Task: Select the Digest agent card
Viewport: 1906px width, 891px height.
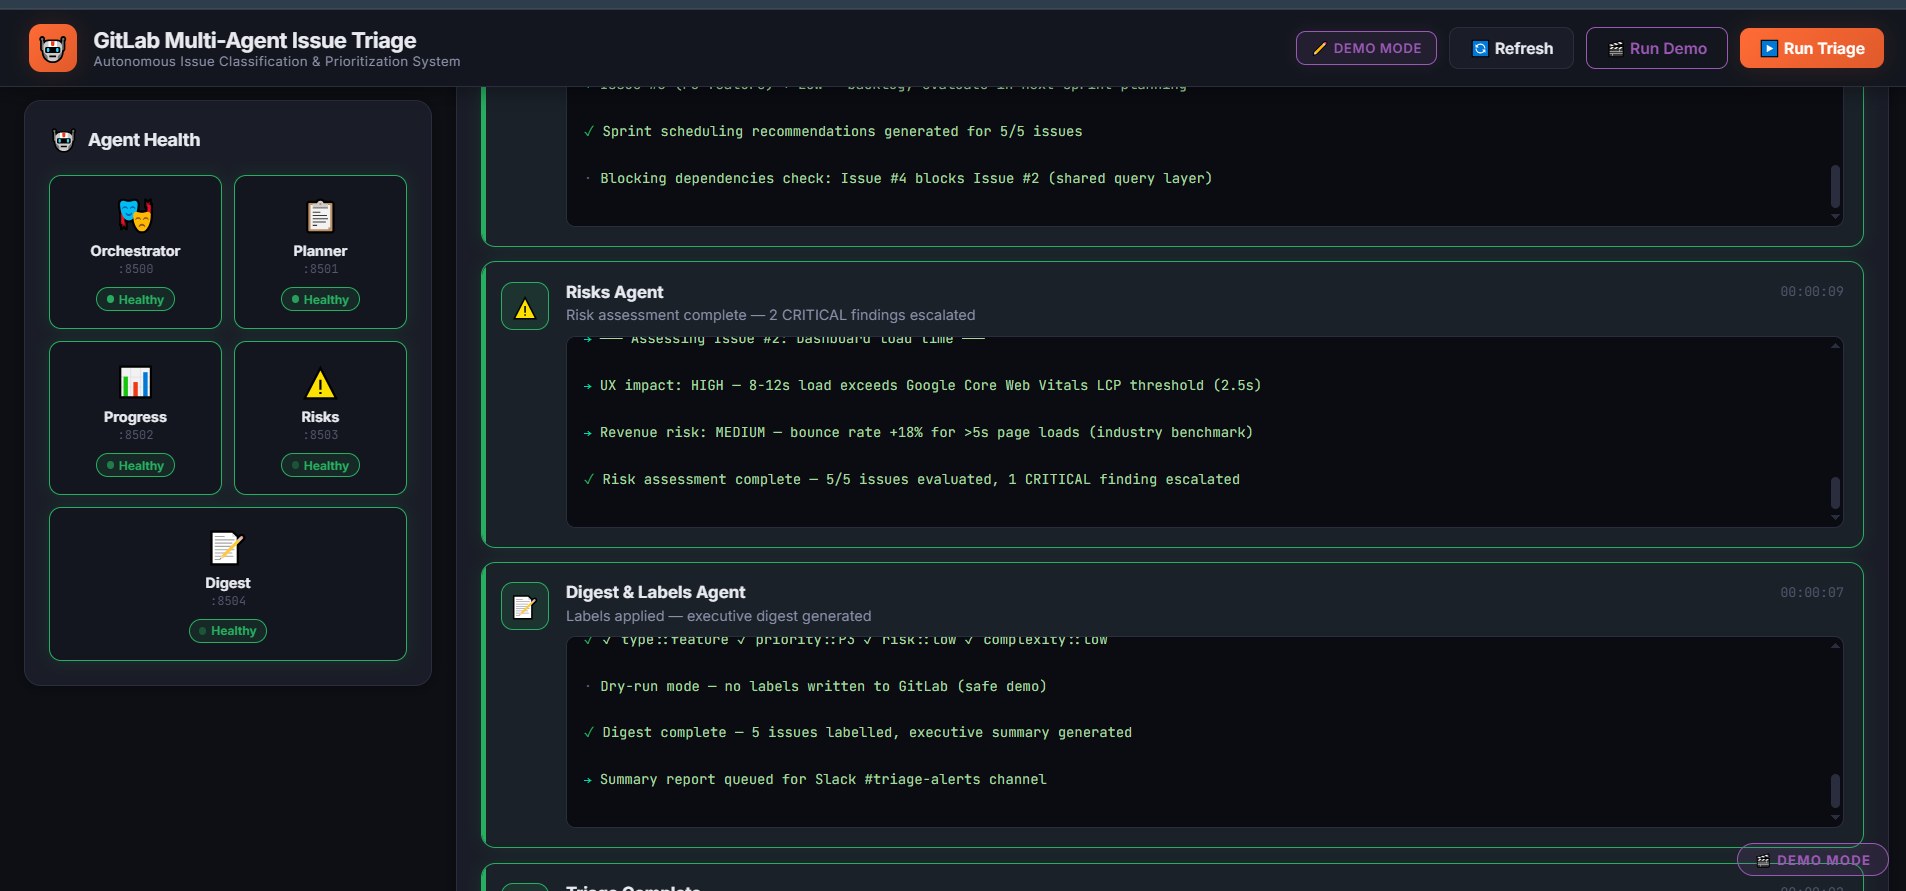Action: point(228,584)
